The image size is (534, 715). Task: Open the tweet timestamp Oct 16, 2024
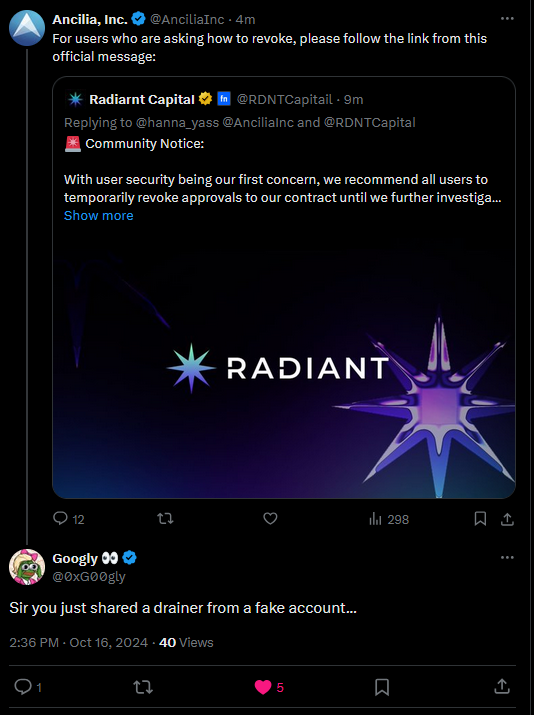point(109,642)
